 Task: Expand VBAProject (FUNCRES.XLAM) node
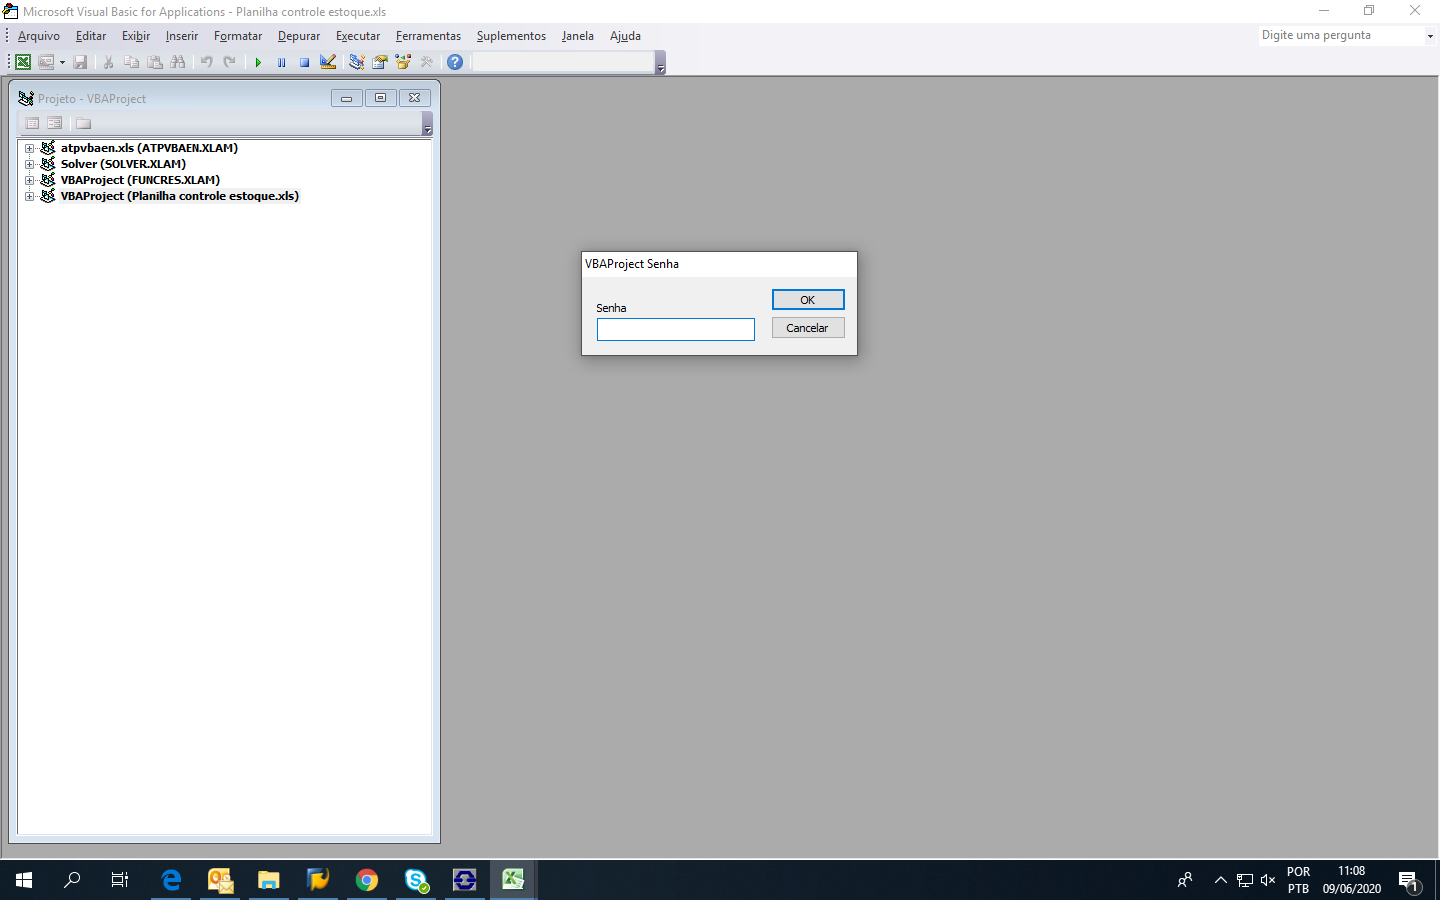[29, 180]
